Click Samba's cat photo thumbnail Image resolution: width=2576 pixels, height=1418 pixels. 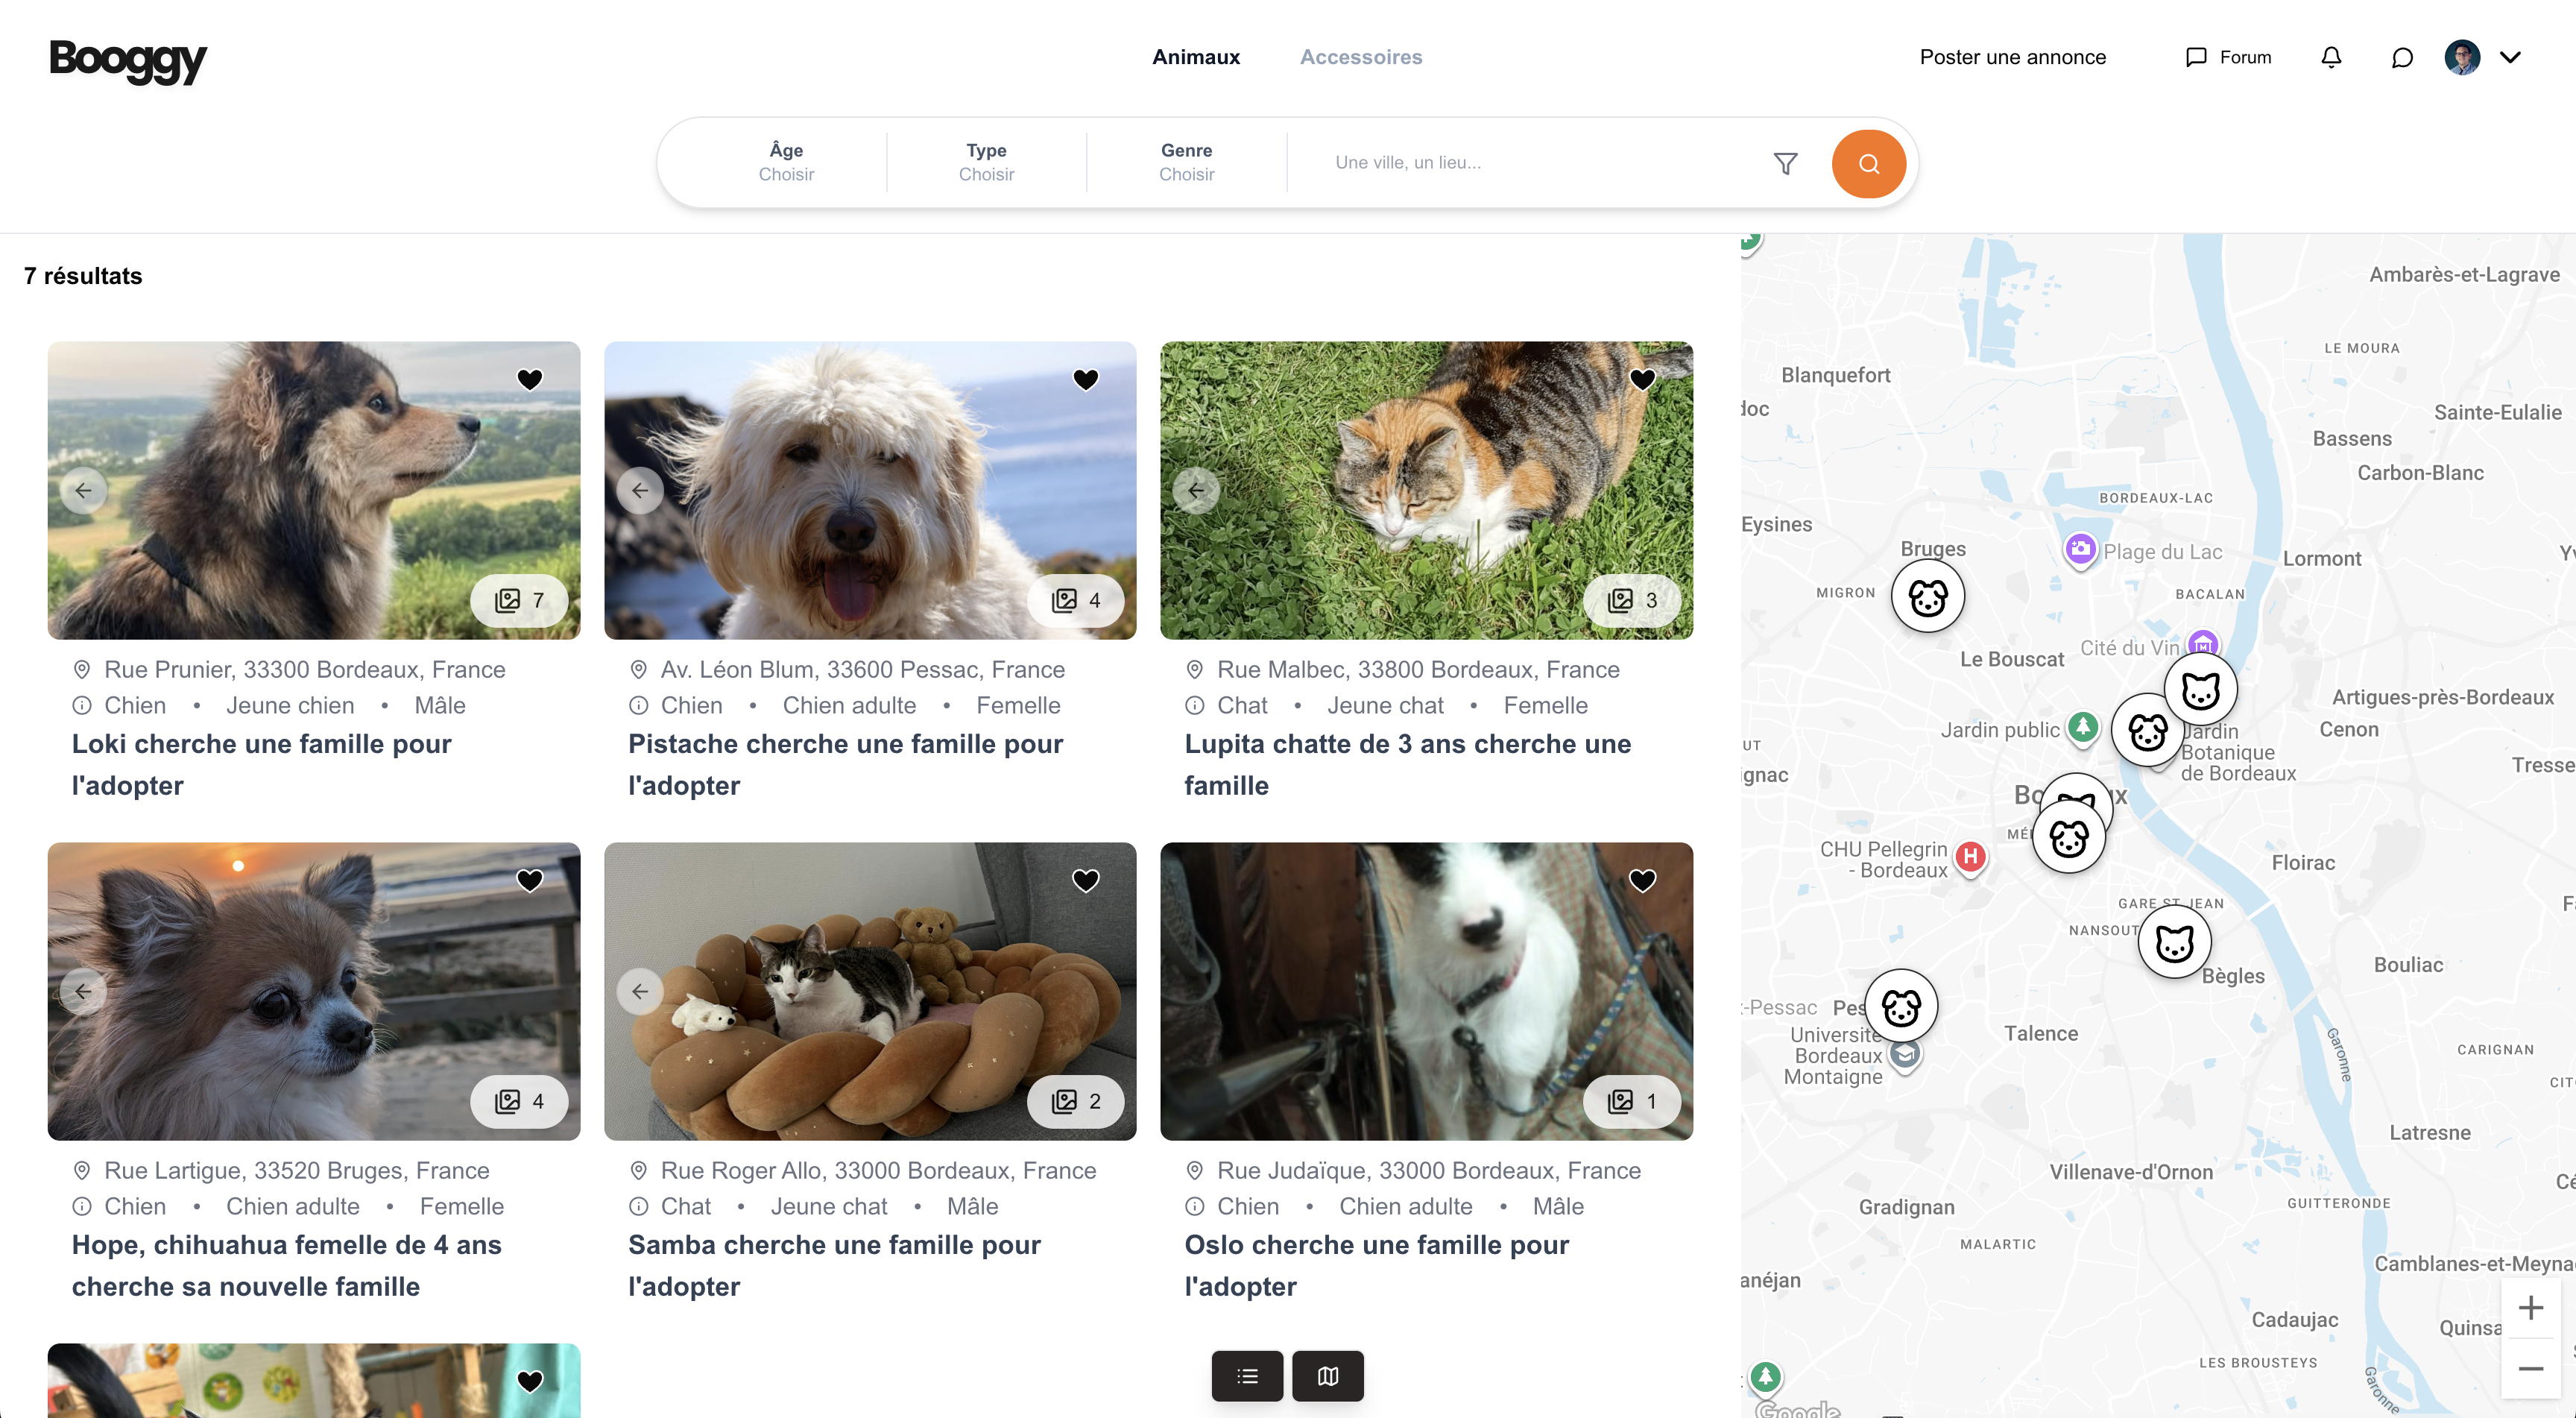[870, 991]
